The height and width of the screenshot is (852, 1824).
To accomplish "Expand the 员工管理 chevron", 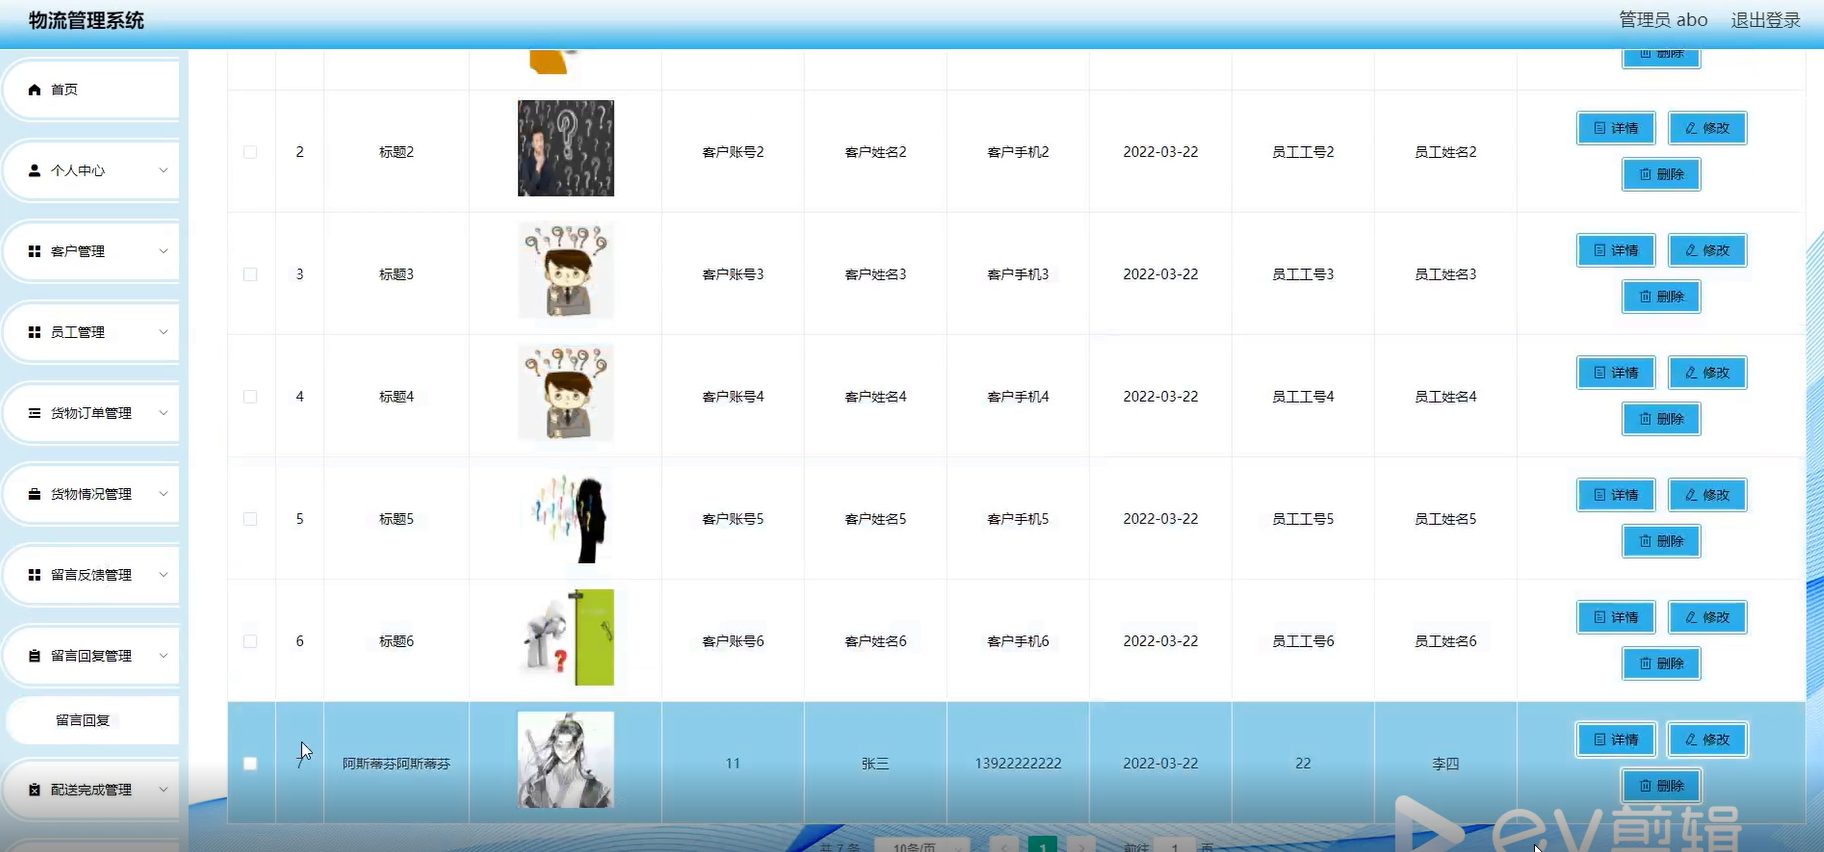I will 163,332.
